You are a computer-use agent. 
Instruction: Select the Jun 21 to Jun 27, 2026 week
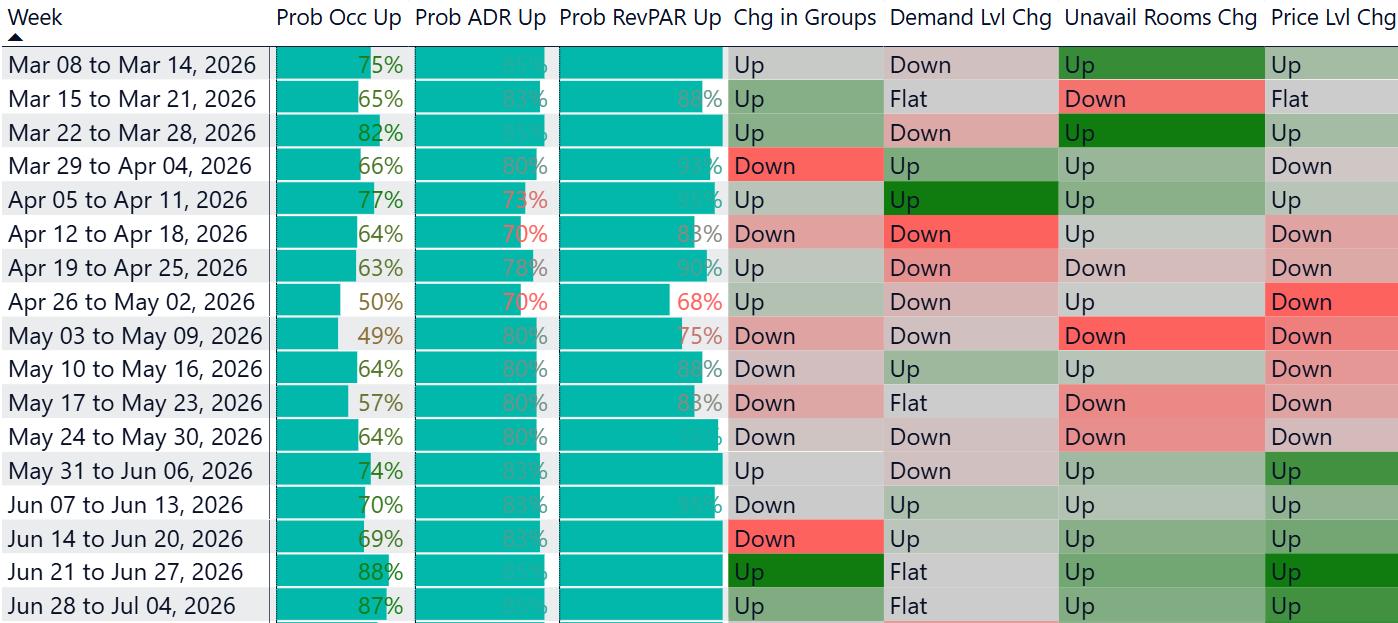tap(126, 572)
